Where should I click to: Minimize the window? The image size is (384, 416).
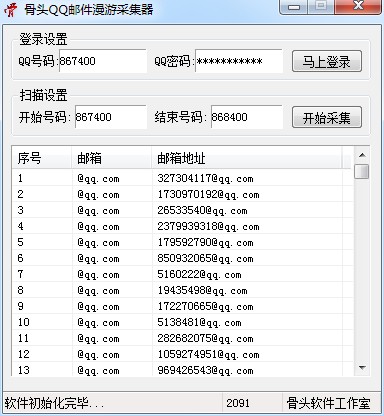point(294,7)
